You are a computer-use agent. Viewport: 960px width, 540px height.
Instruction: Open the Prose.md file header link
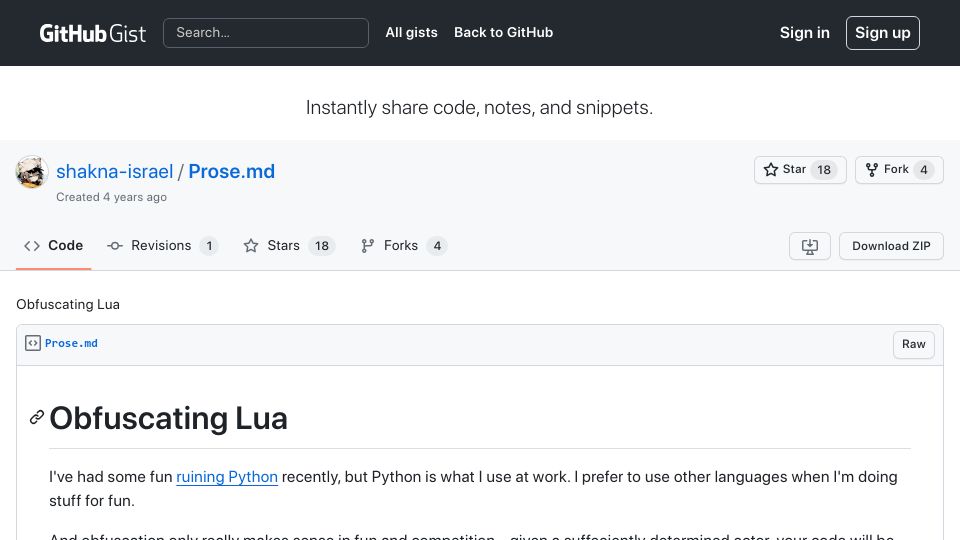click(71, 343)
